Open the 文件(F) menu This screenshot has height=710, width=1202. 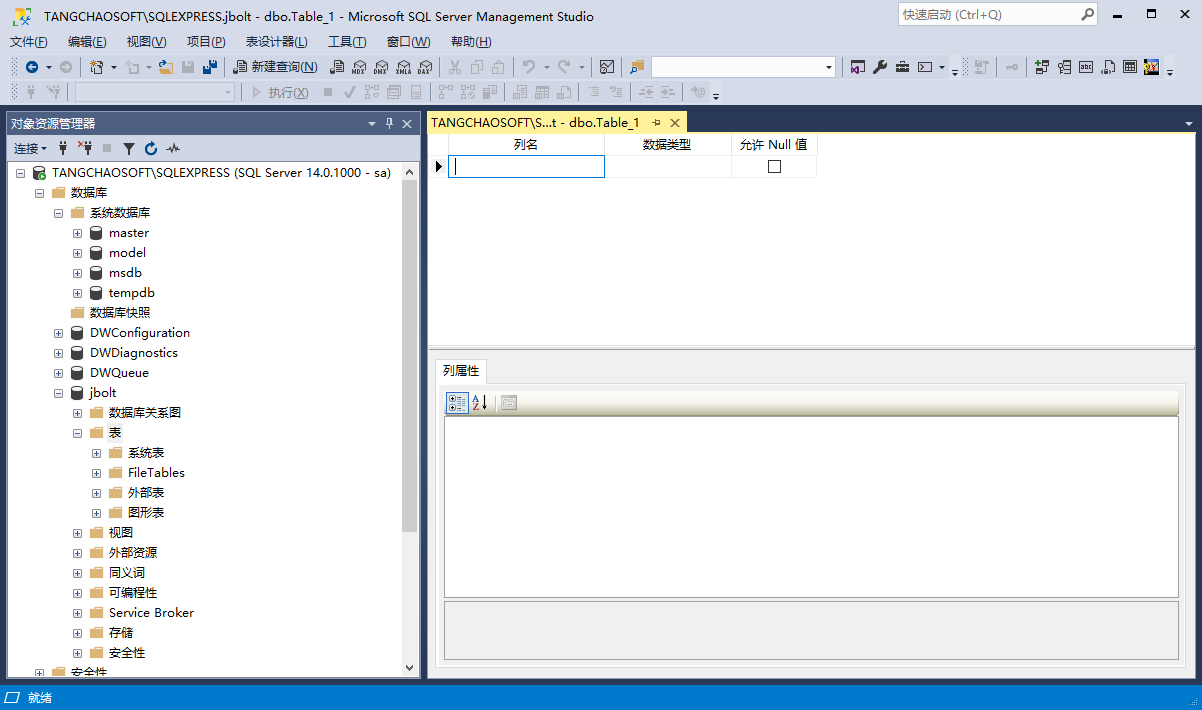pos(29,41)
